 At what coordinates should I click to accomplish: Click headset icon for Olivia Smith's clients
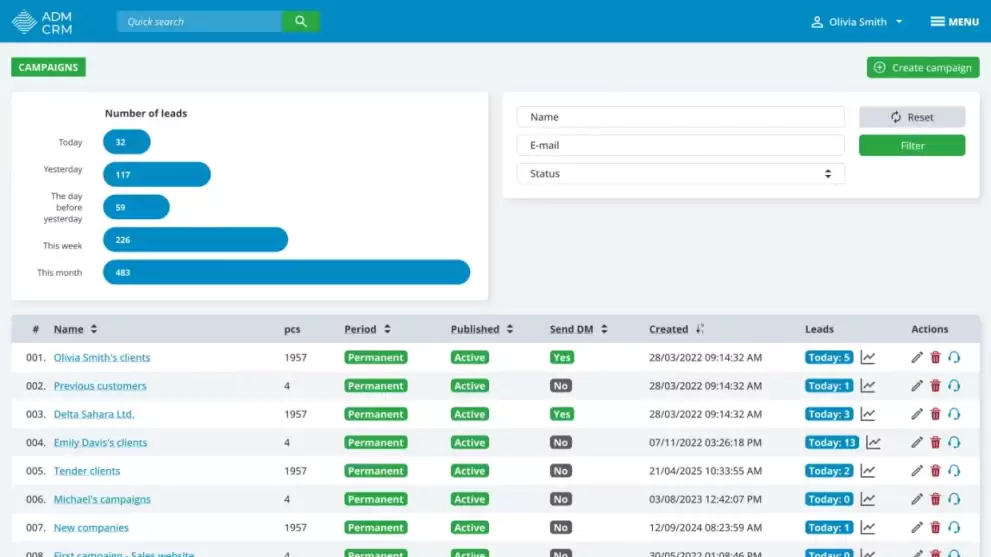click(x=954, y=357)
